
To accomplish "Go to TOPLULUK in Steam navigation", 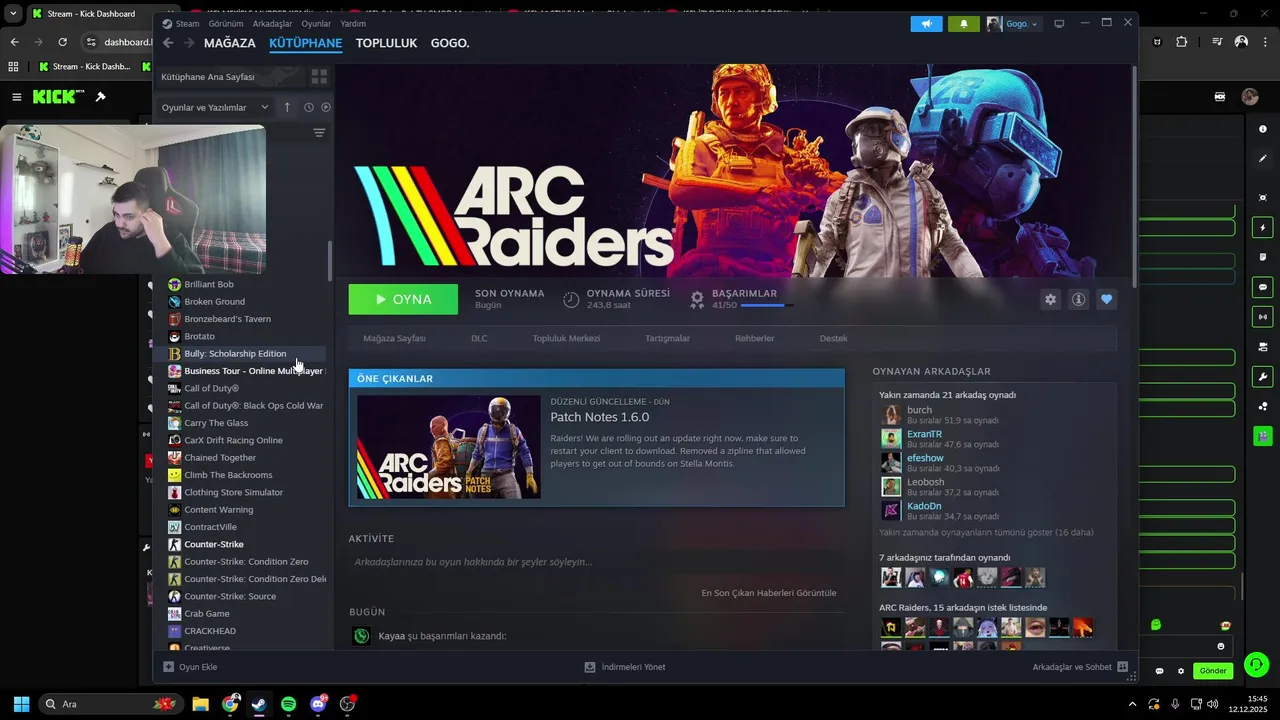I will (x=386, y=43).
